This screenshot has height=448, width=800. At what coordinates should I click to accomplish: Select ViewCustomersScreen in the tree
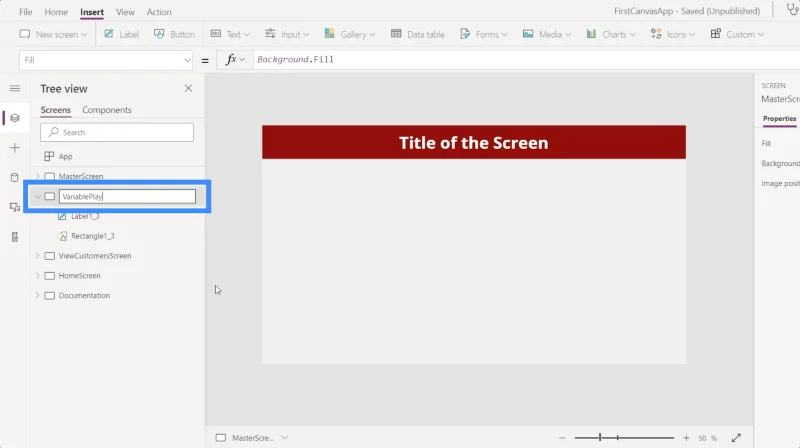point(95,256)
